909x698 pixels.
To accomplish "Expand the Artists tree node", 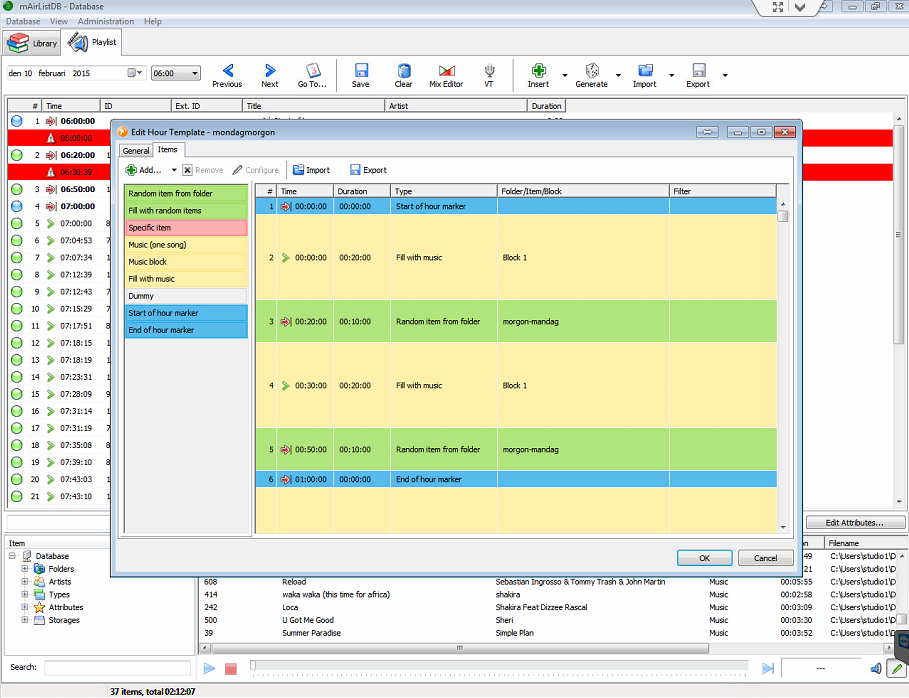I will 25,582.
